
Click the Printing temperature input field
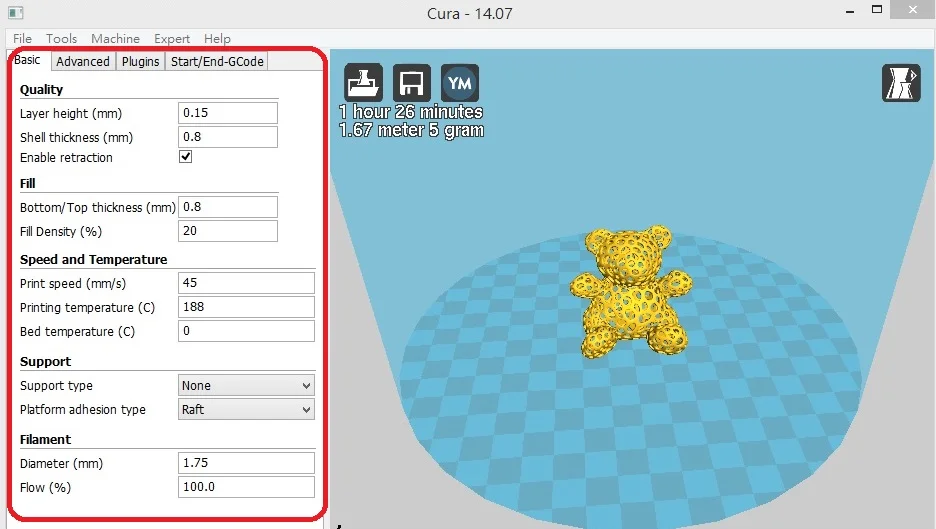click(x=246, y=307)
